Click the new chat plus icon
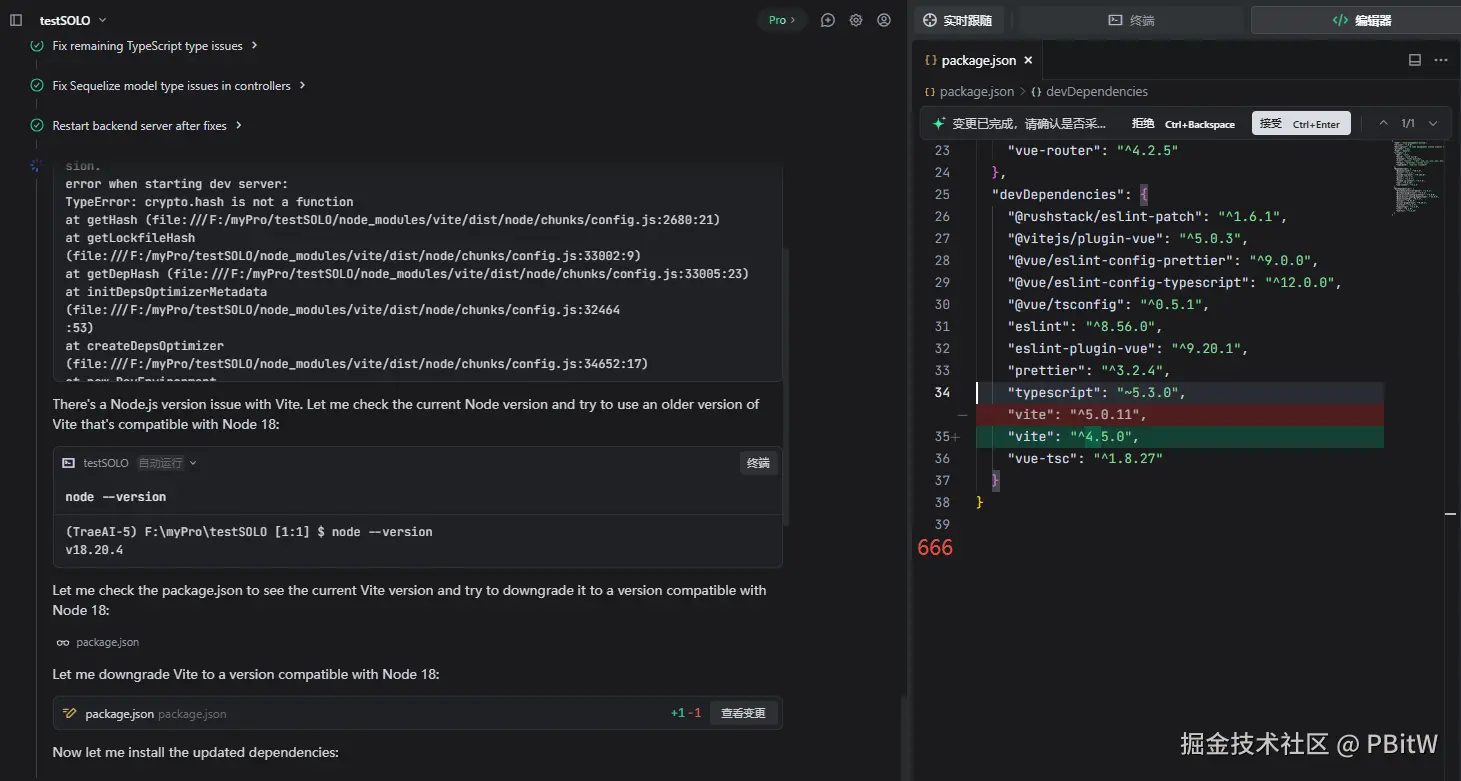 pyautogui.click(x=827, y=20)
